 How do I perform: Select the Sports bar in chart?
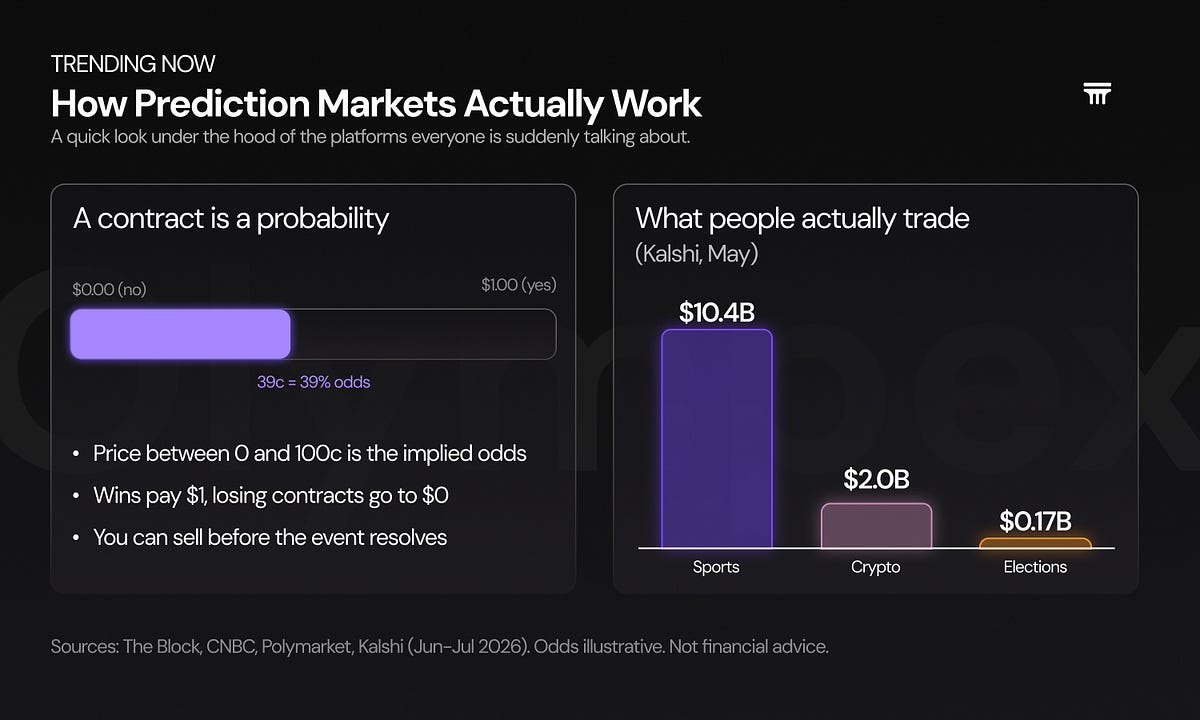pos(716,439)
